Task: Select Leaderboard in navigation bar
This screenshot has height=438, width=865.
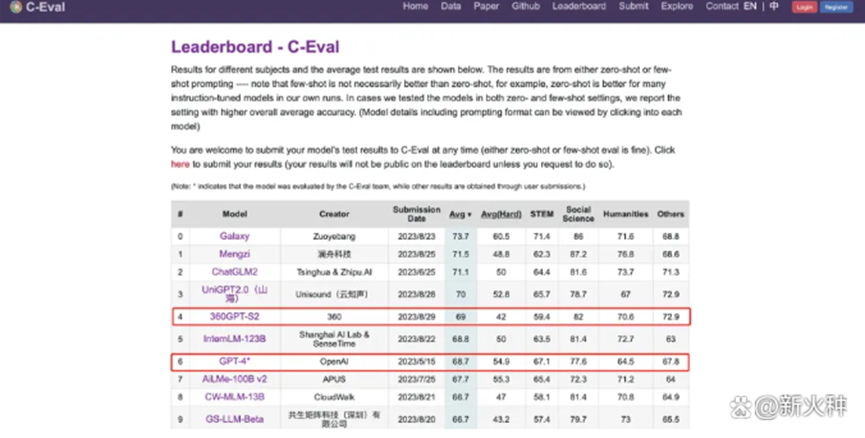Action: click(579, 6)
